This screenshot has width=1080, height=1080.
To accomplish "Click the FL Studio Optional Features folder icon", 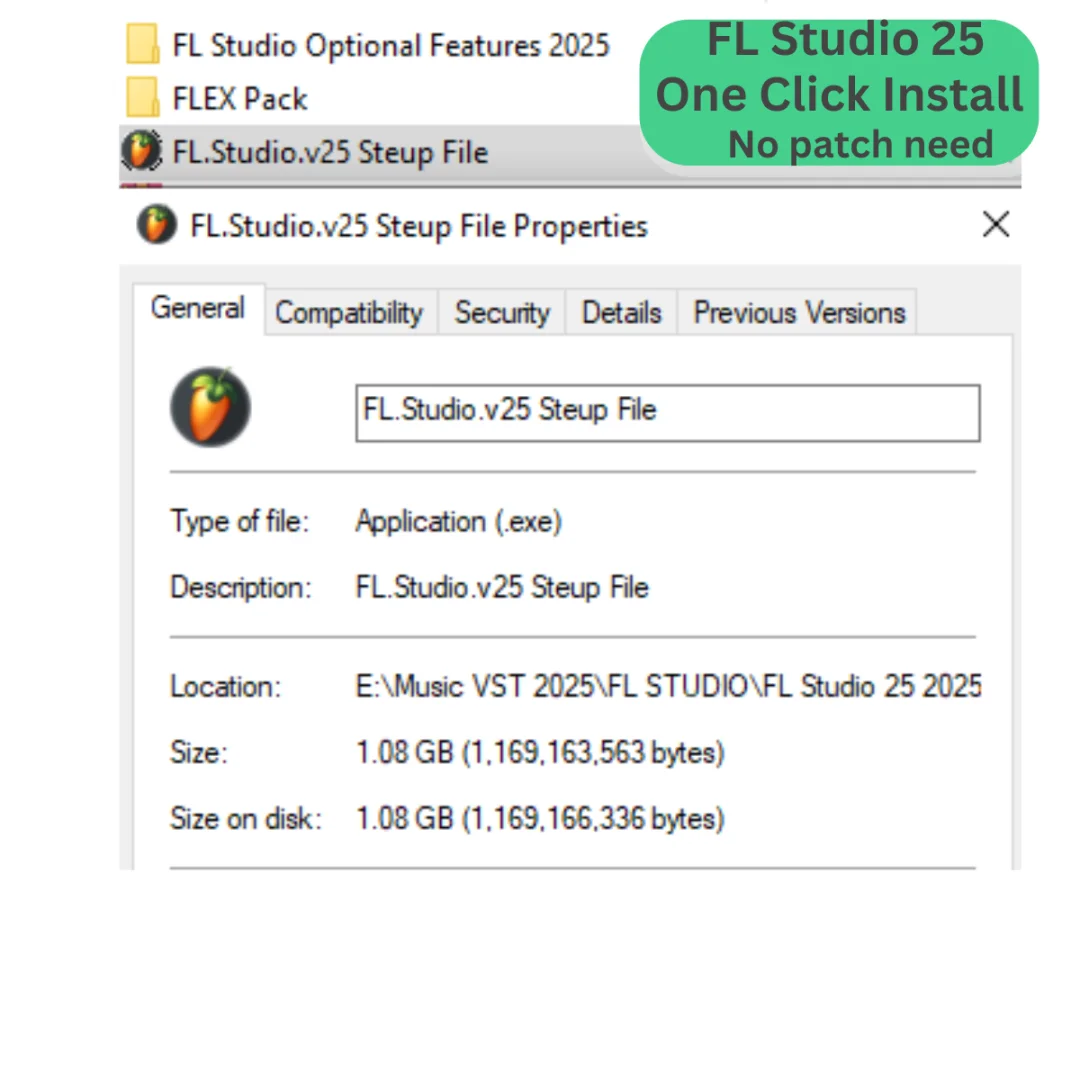I will [x=142, y=45].
